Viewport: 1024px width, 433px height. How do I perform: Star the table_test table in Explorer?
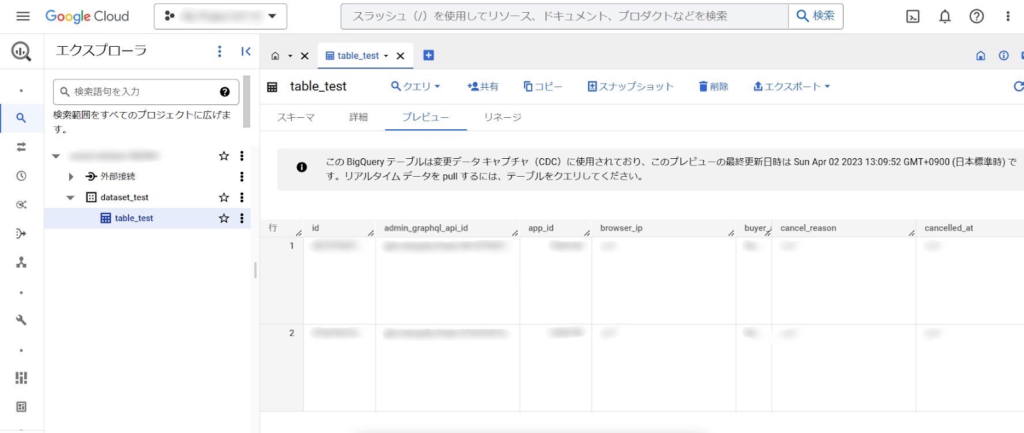tap(224, 219)
